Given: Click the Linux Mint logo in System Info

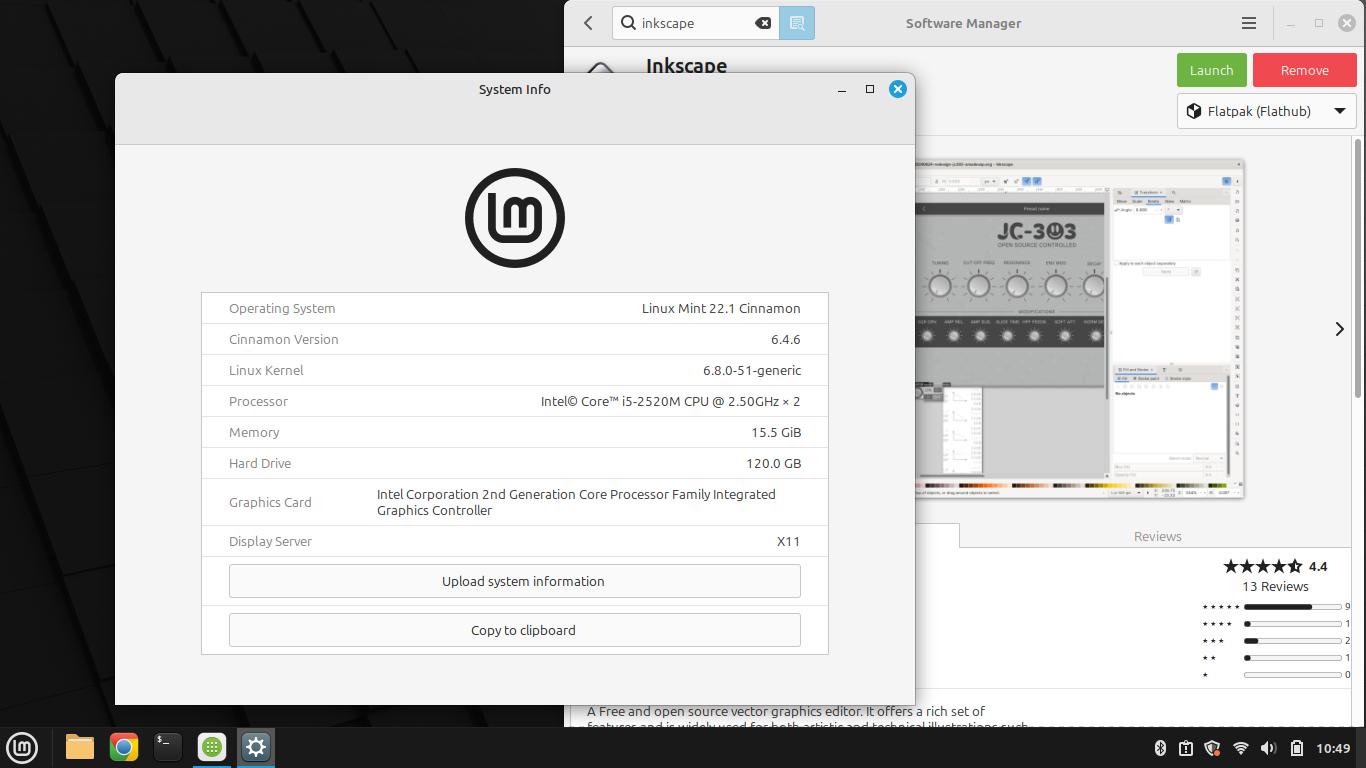Looking at the screenshot, I should click(x=515, y=218).
